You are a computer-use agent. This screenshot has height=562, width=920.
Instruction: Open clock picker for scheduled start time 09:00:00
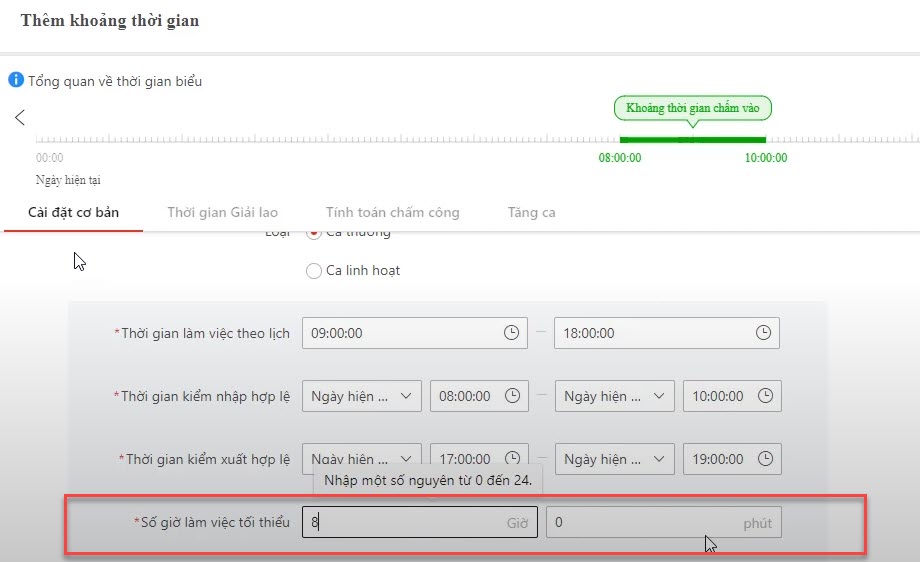click(511, 333)
